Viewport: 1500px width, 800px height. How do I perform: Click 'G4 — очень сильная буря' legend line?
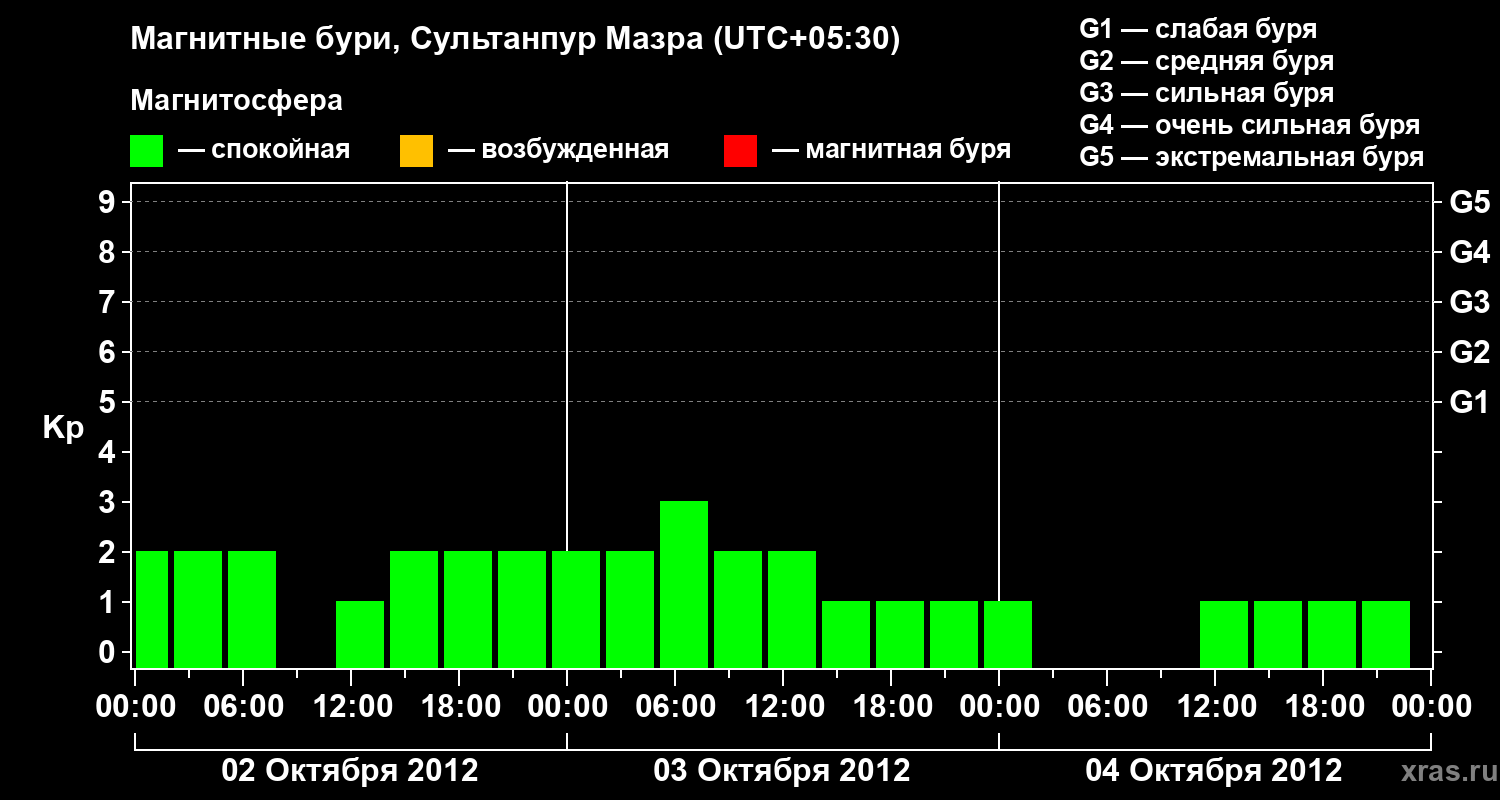1250,125
